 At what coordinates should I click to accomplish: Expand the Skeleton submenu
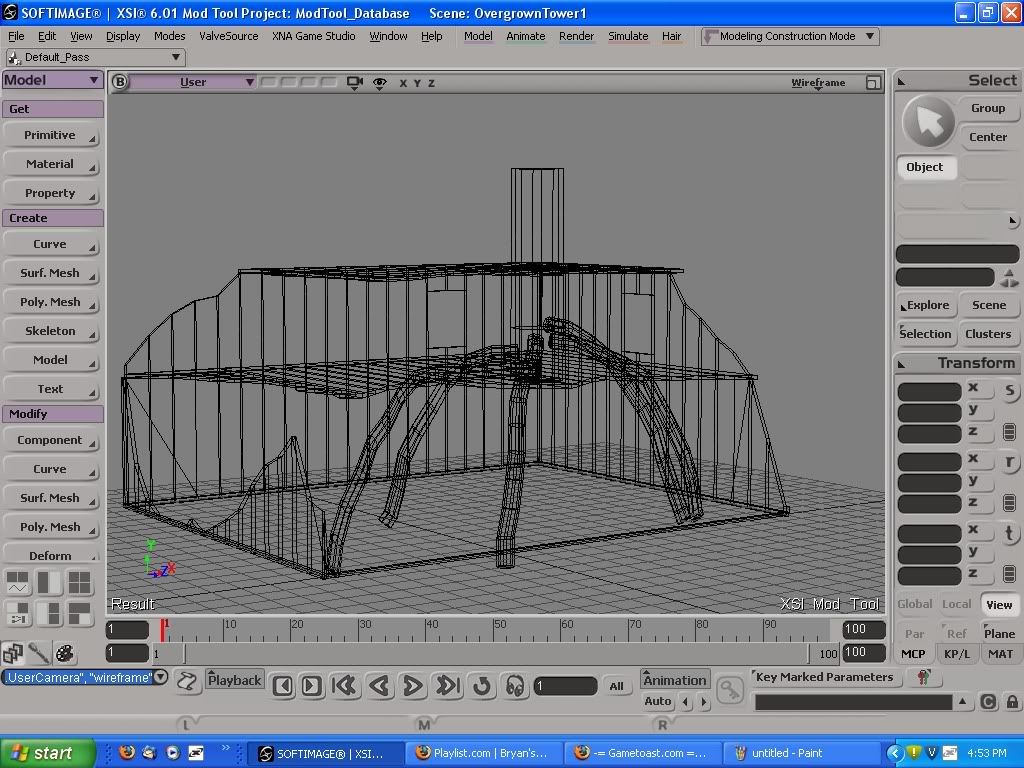point(52,331)
